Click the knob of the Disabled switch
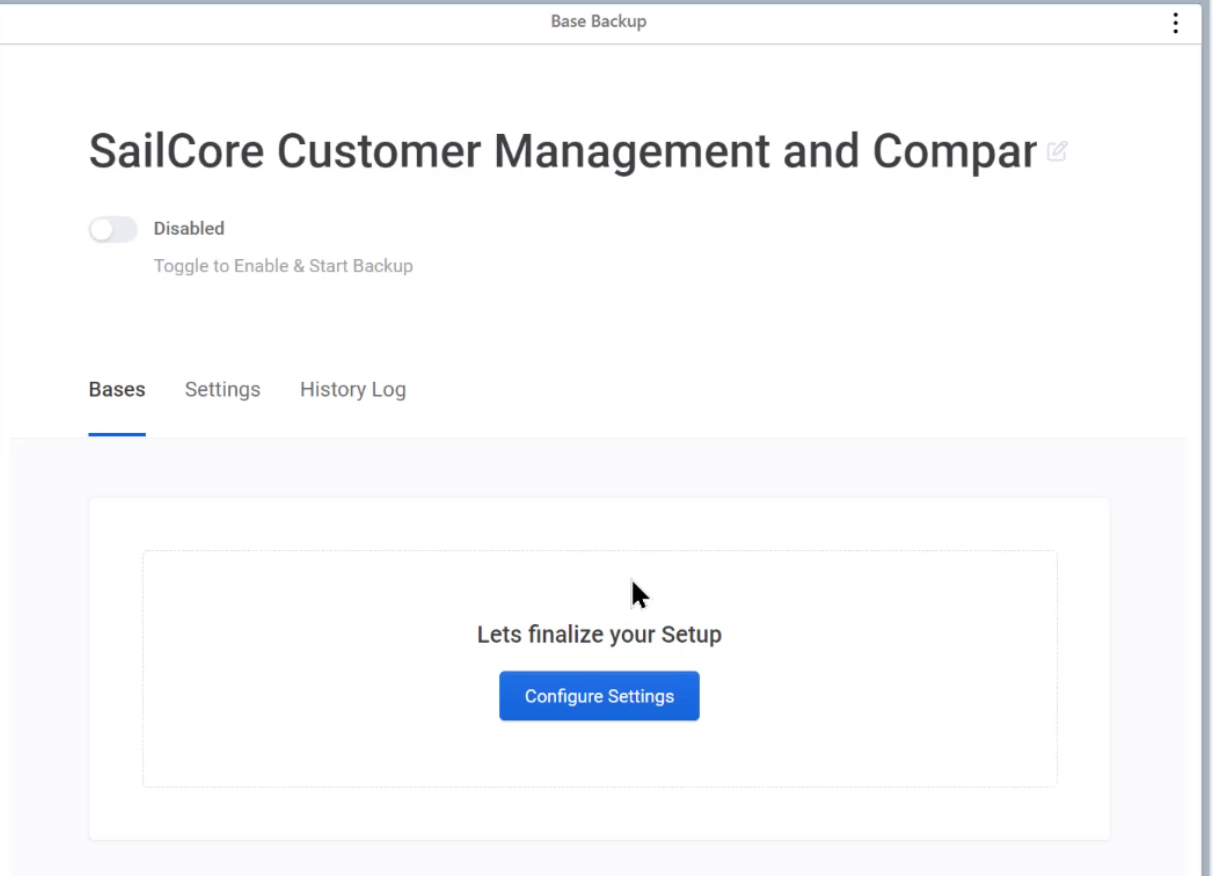The height and width of the screenshot is (876, 1215). pyautogui.click(x=101, y=230)
